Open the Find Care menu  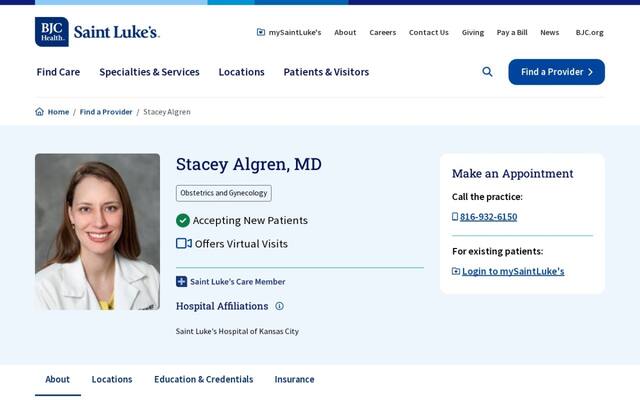pyautogui.click(x=58, y=72)
